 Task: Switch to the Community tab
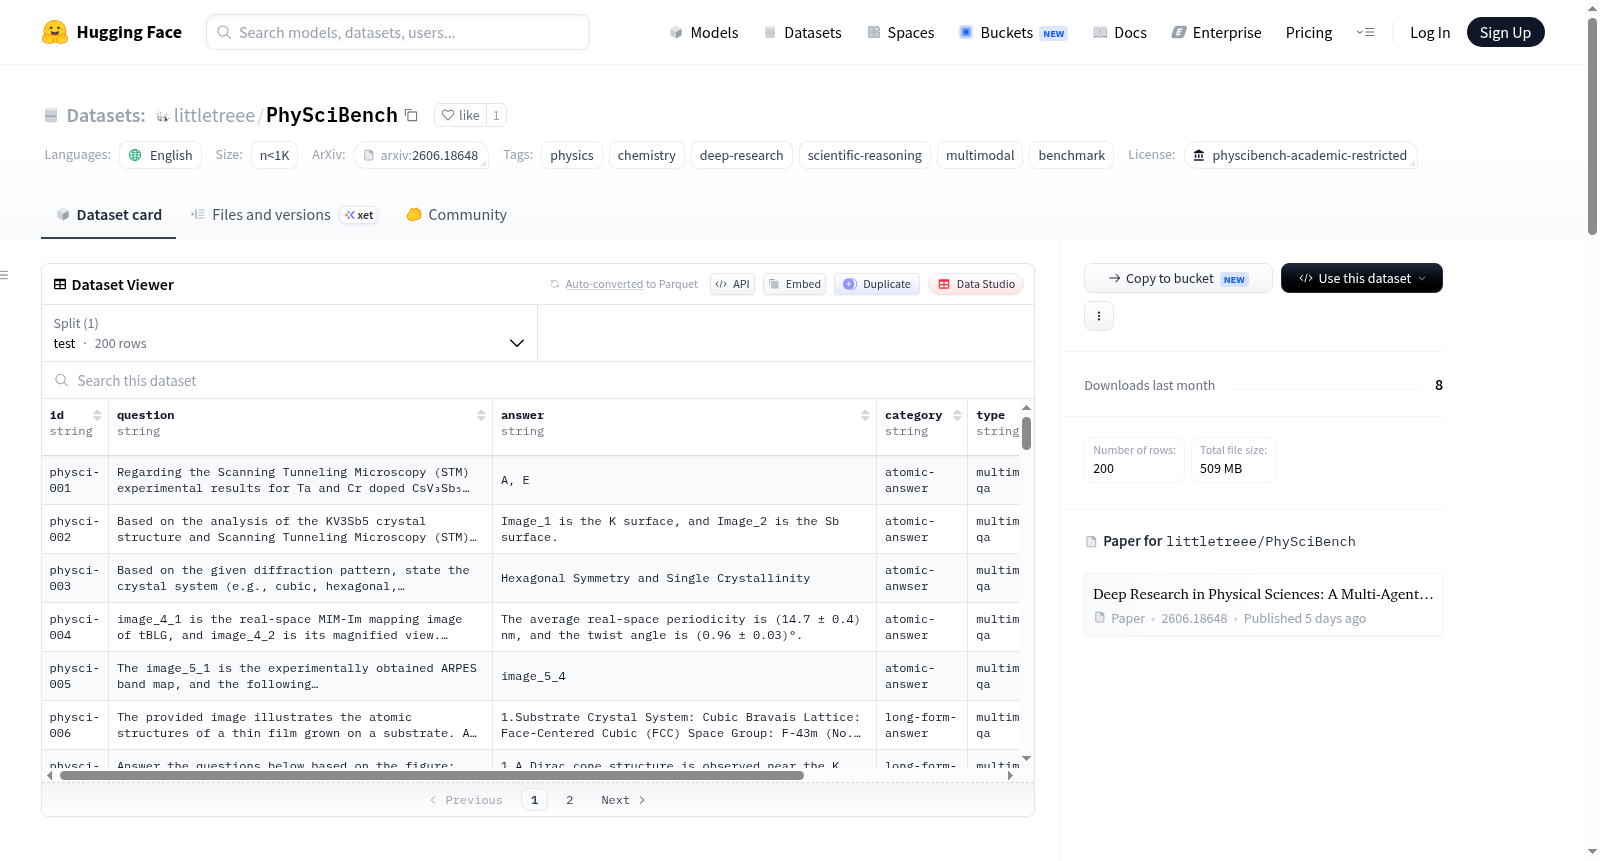tap(456, 215)
